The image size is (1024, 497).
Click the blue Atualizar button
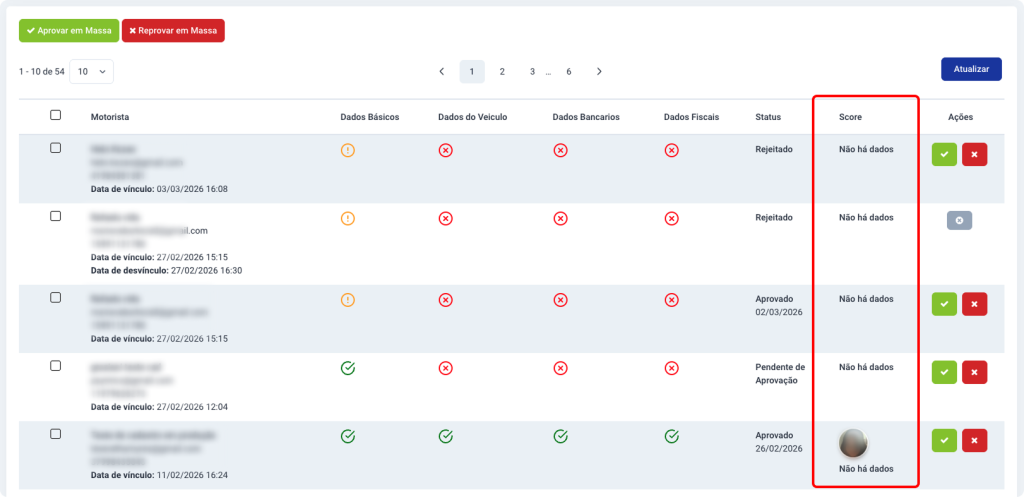pos(970,69)
